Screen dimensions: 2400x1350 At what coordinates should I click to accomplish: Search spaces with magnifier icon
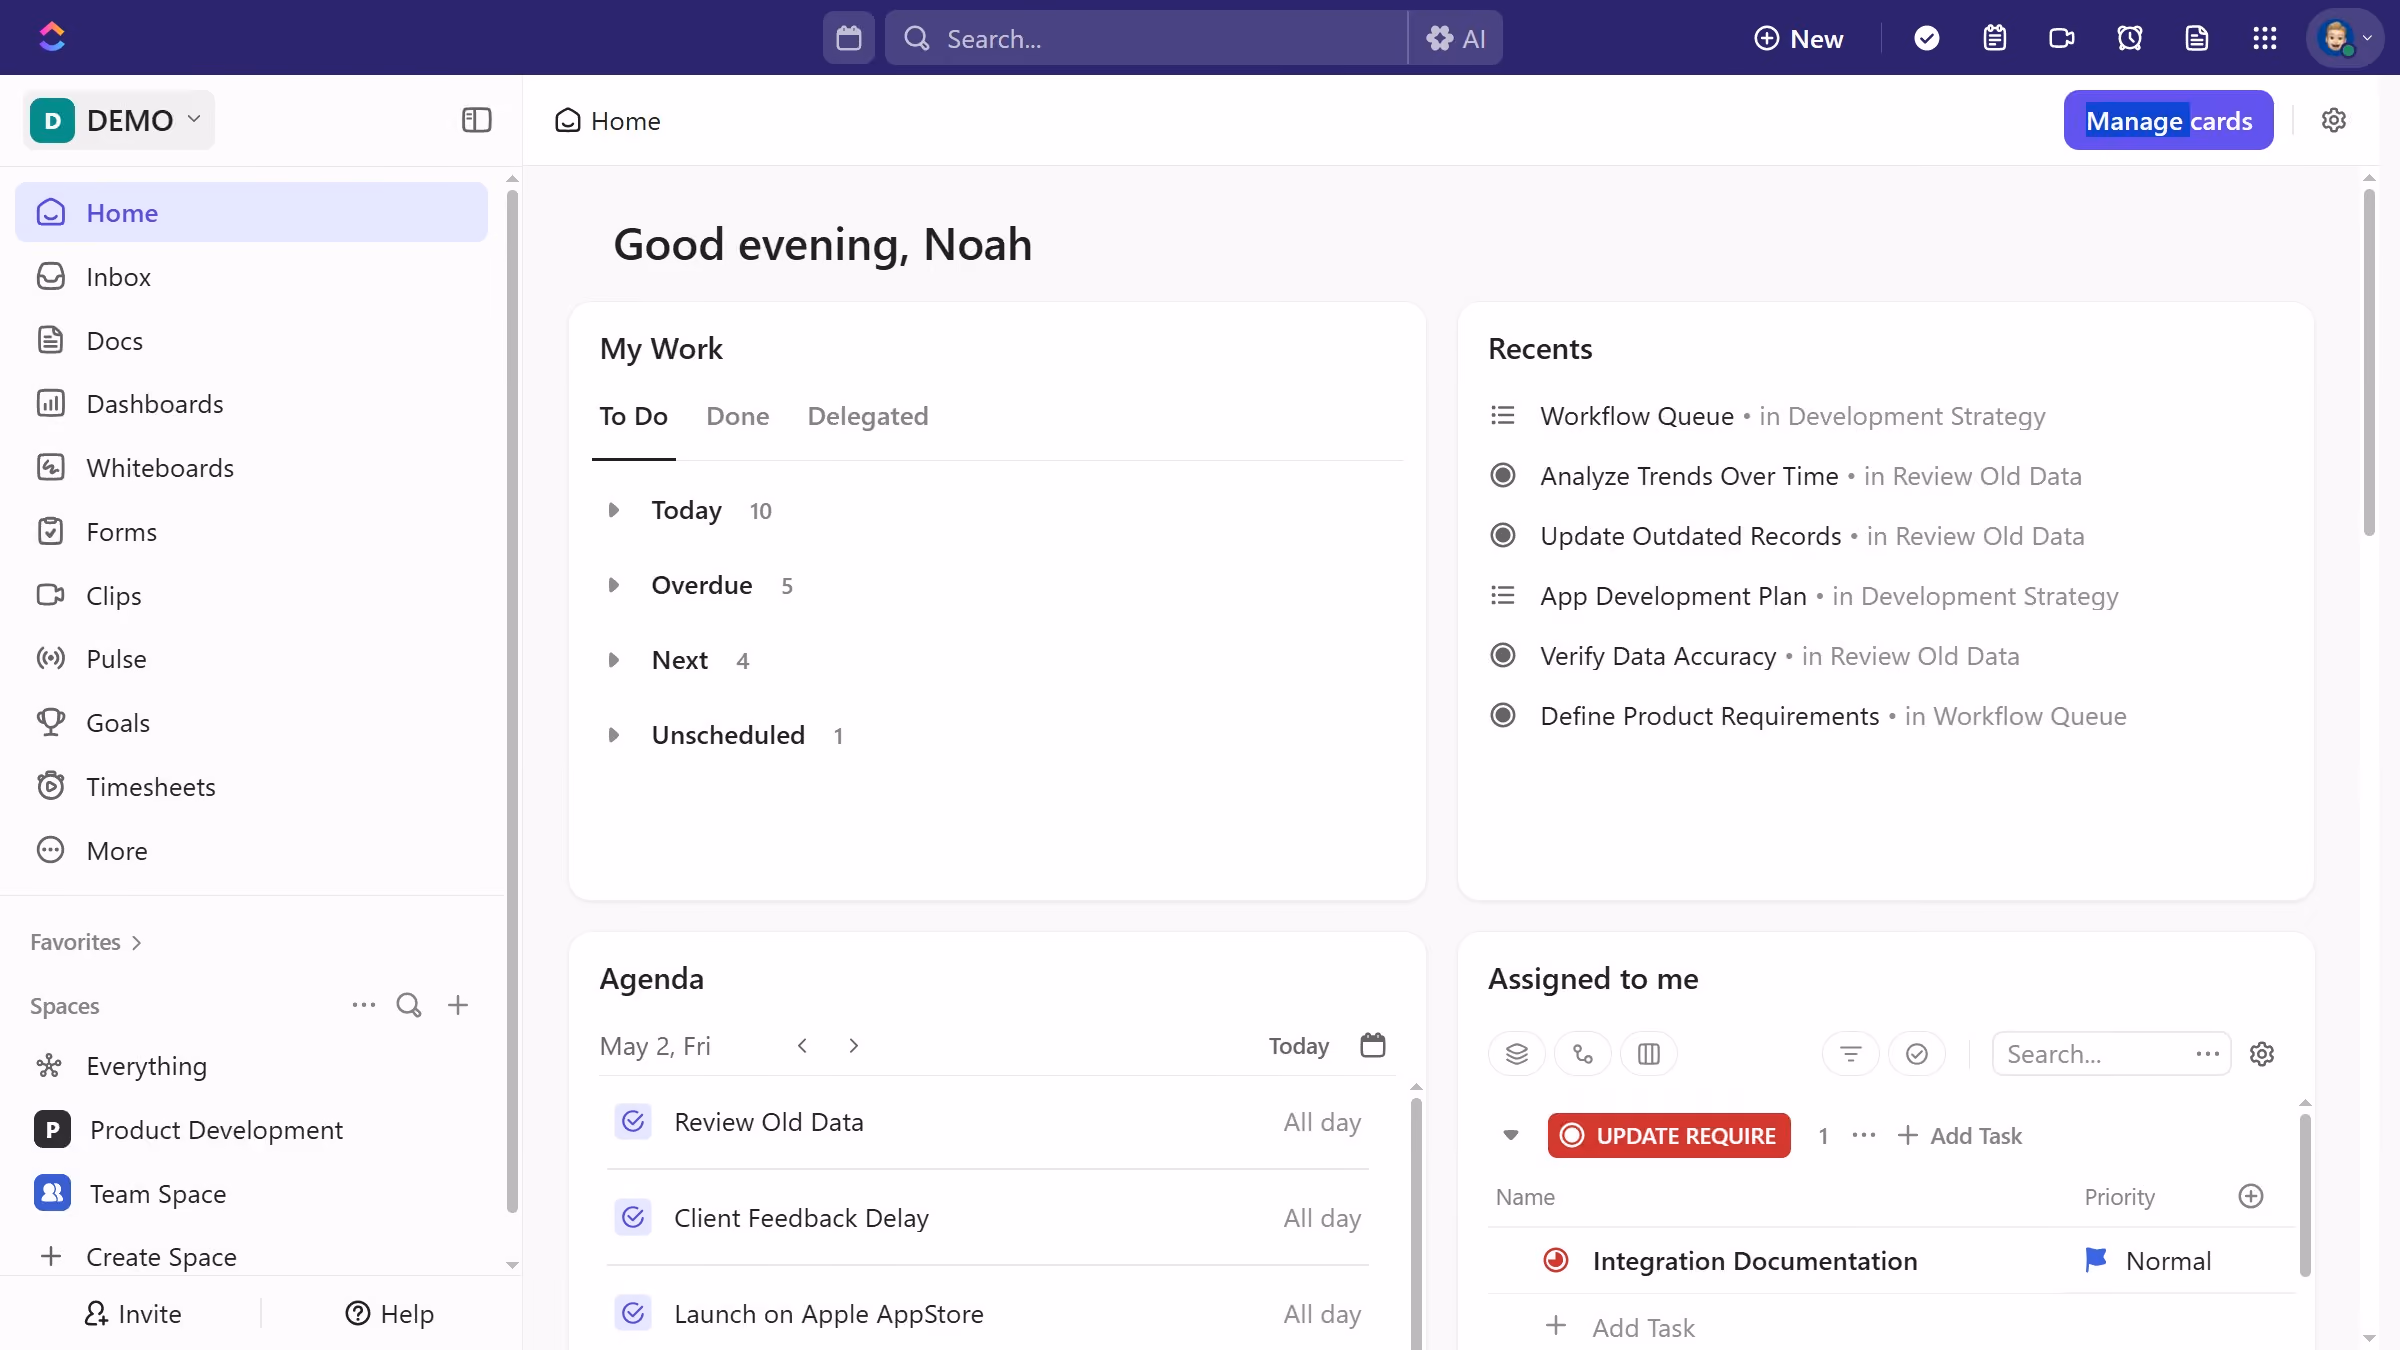pyautogui.click(x=408, y=1004)
